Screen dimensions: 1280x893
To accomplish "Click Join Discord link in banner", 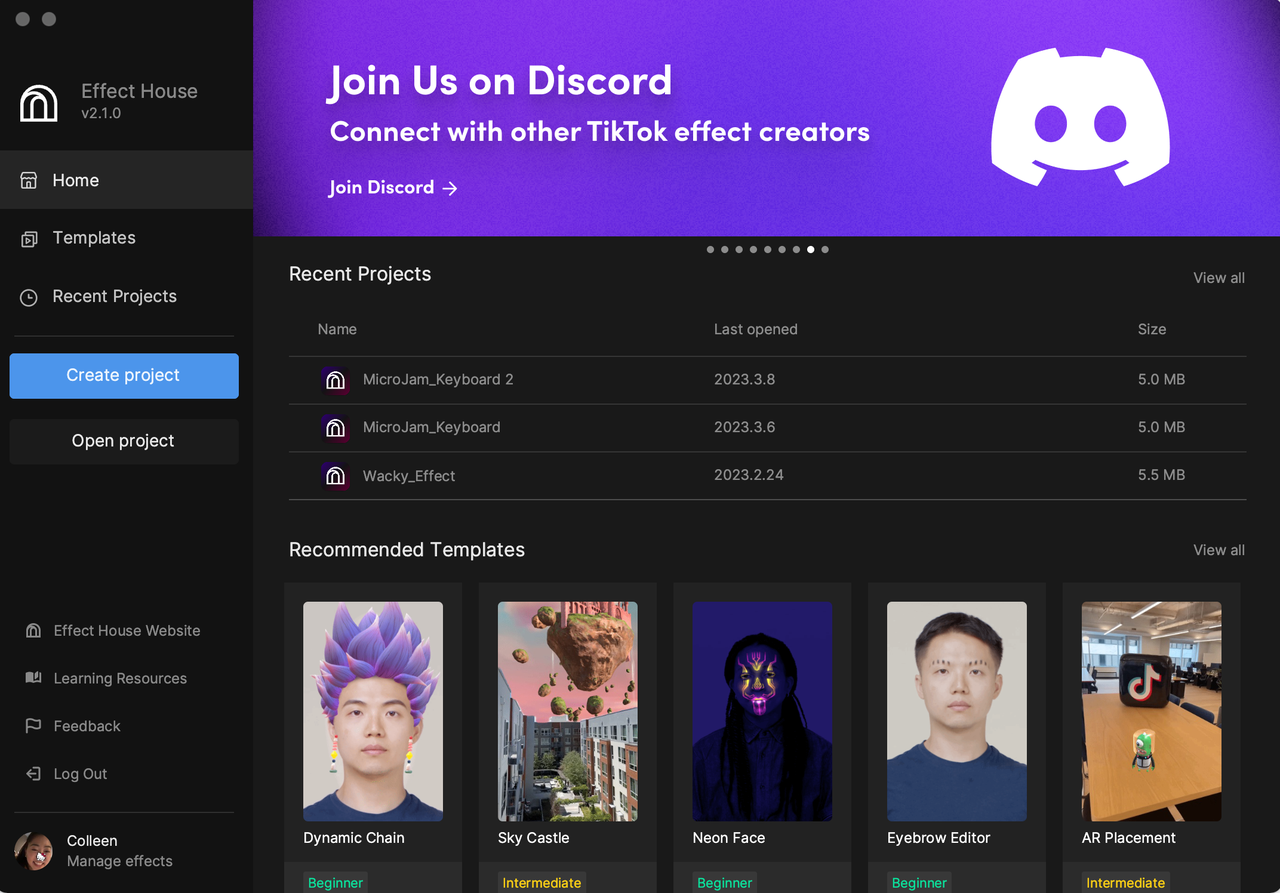I will pos(394,188).
